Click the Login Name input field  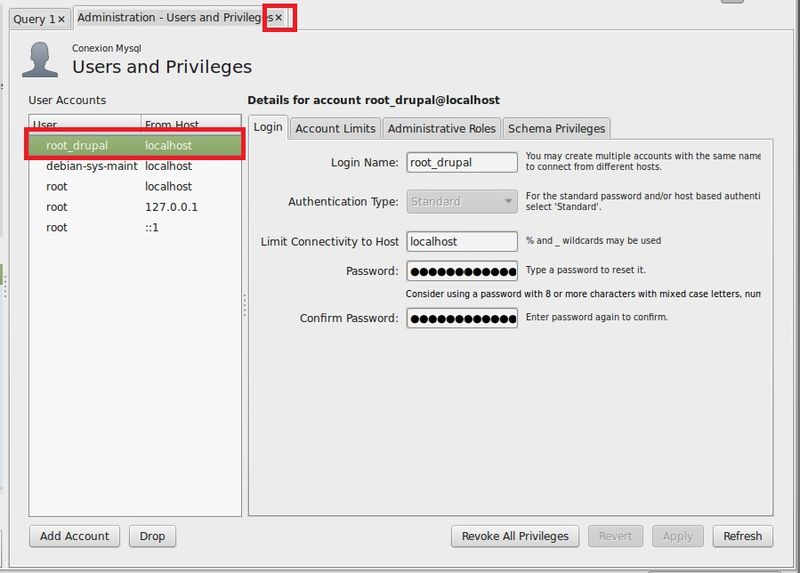click(462, 162)
